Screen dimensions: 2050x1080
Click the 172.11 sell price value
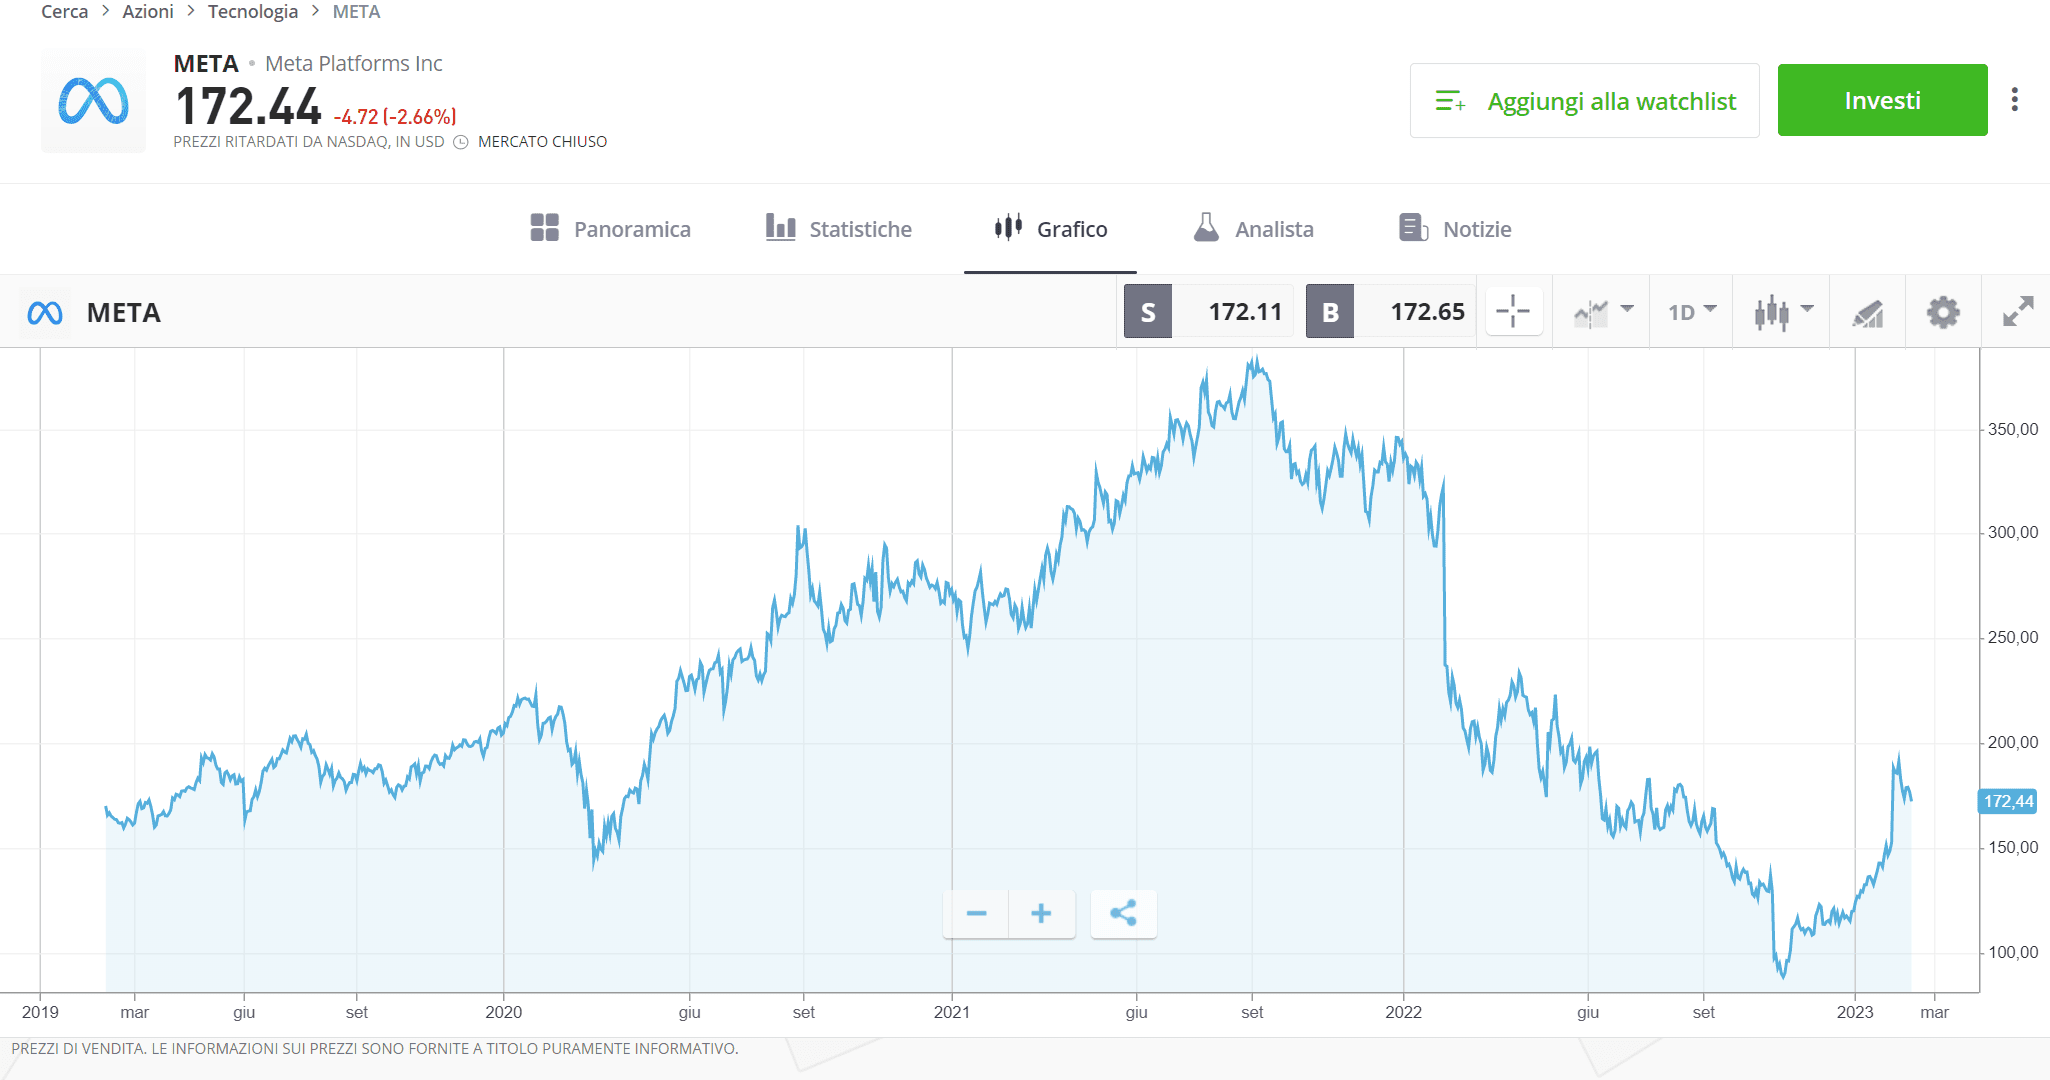(x=1245, y=312)
